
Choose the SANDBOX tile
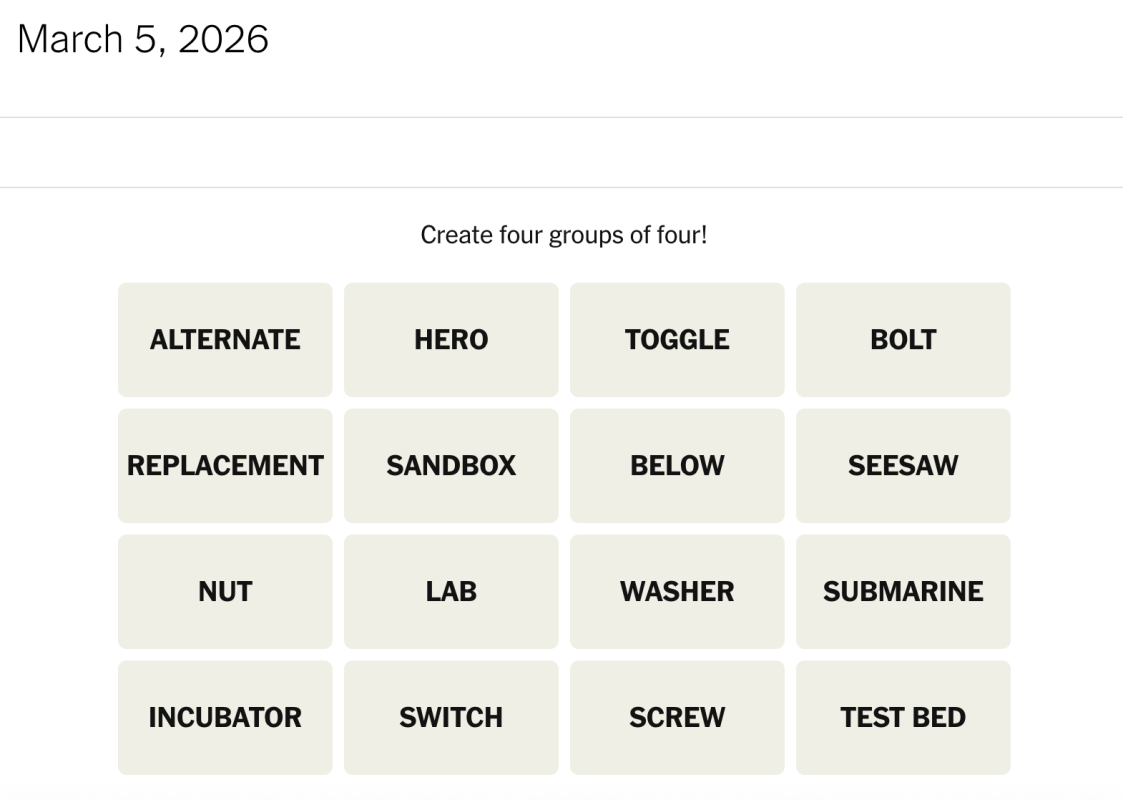click(450, 465)
